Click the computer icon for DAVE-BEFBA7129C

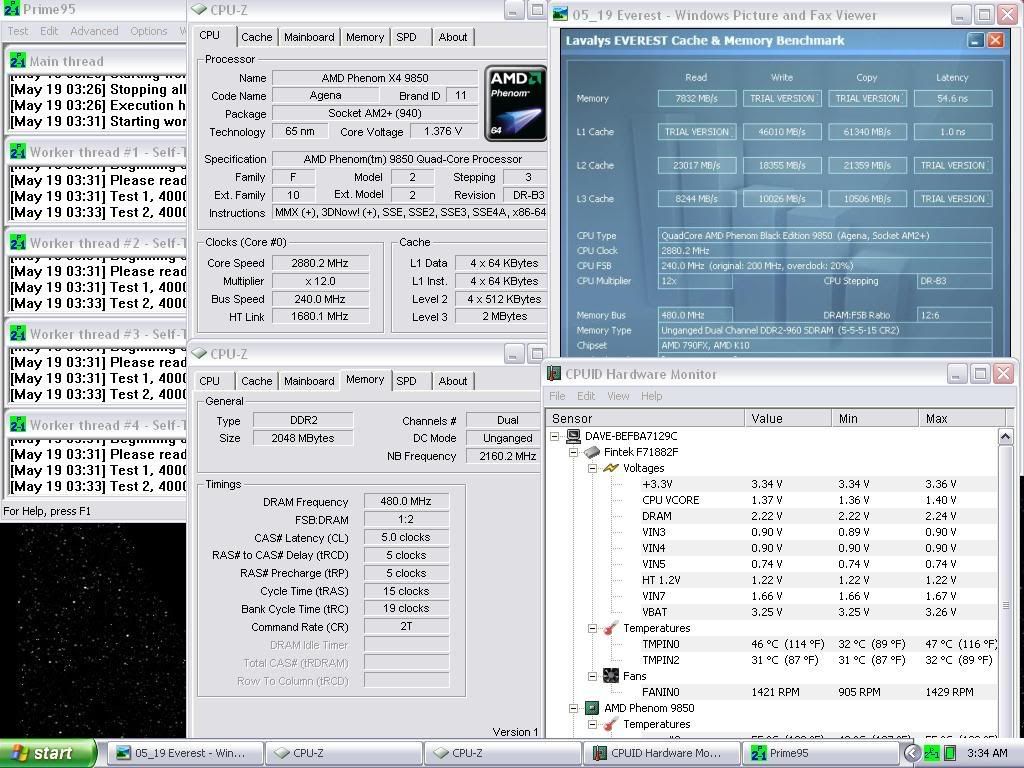573,436
